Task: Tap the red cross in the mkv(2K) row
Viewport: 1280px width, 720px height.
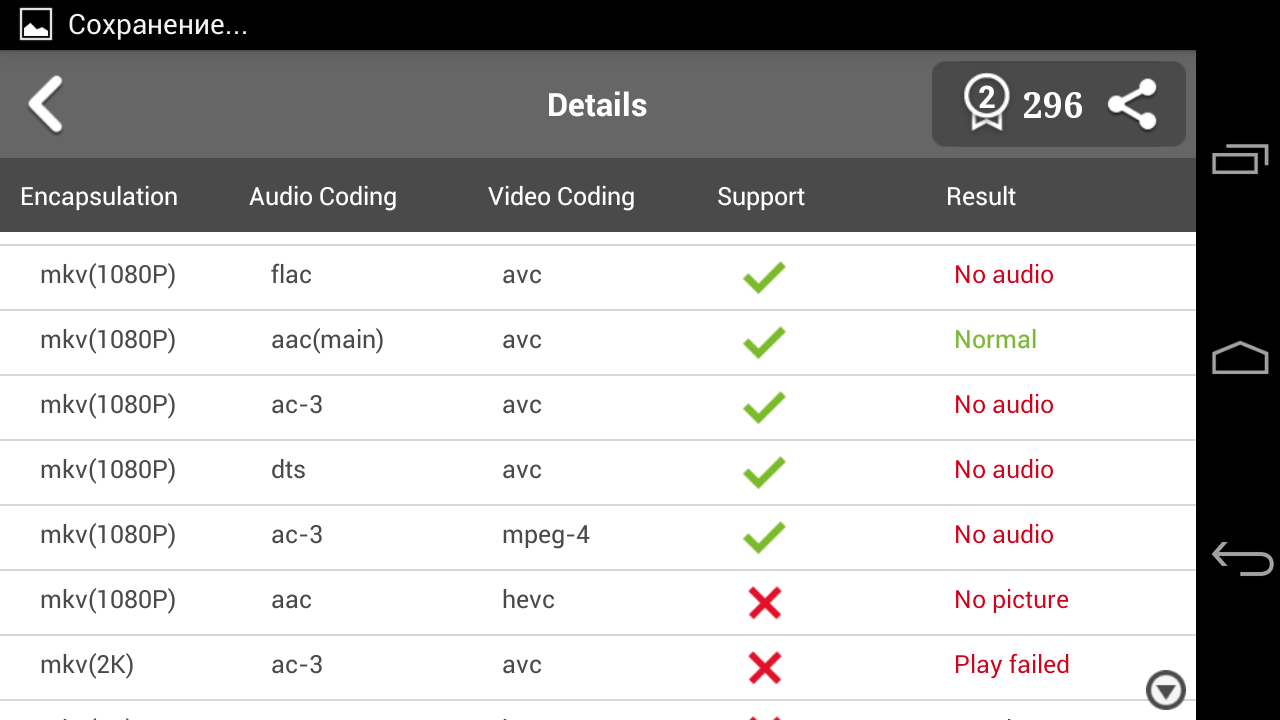Action: click(764, 667)
